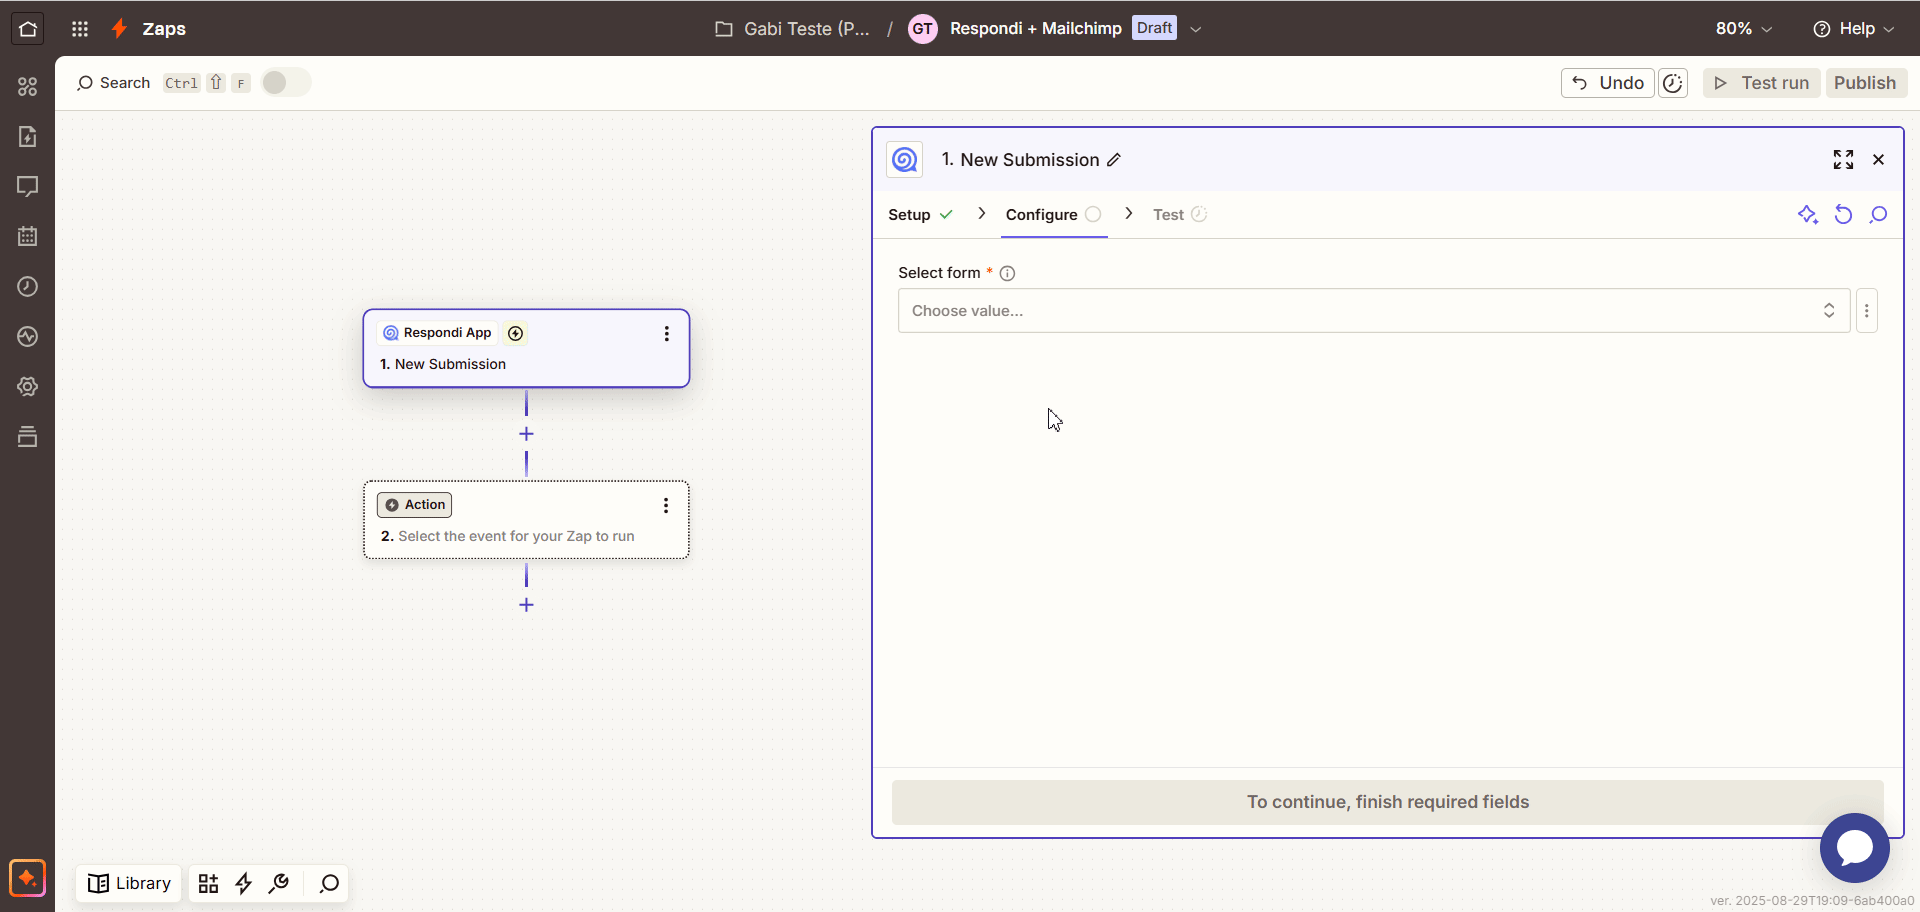Screen dimensions: 1920x912
Task: Open three-dot menu on Action node
Action: pyautogui.click(x=666, y=506)
